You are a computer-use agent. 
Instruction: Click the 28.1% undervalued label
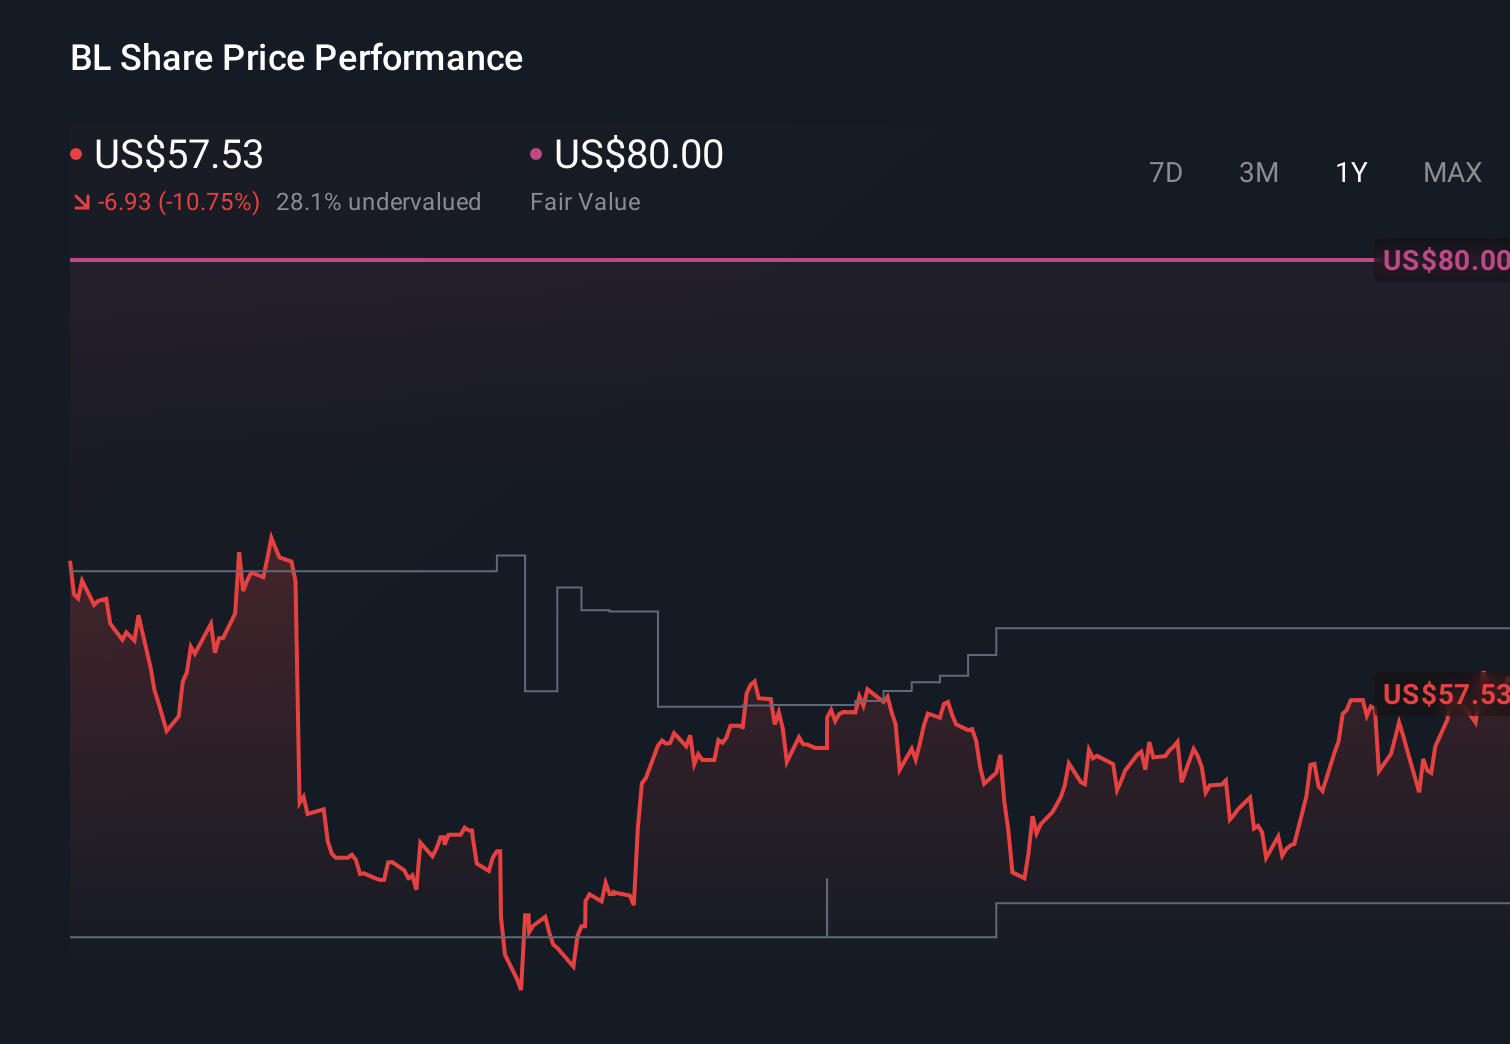(379, 202)
